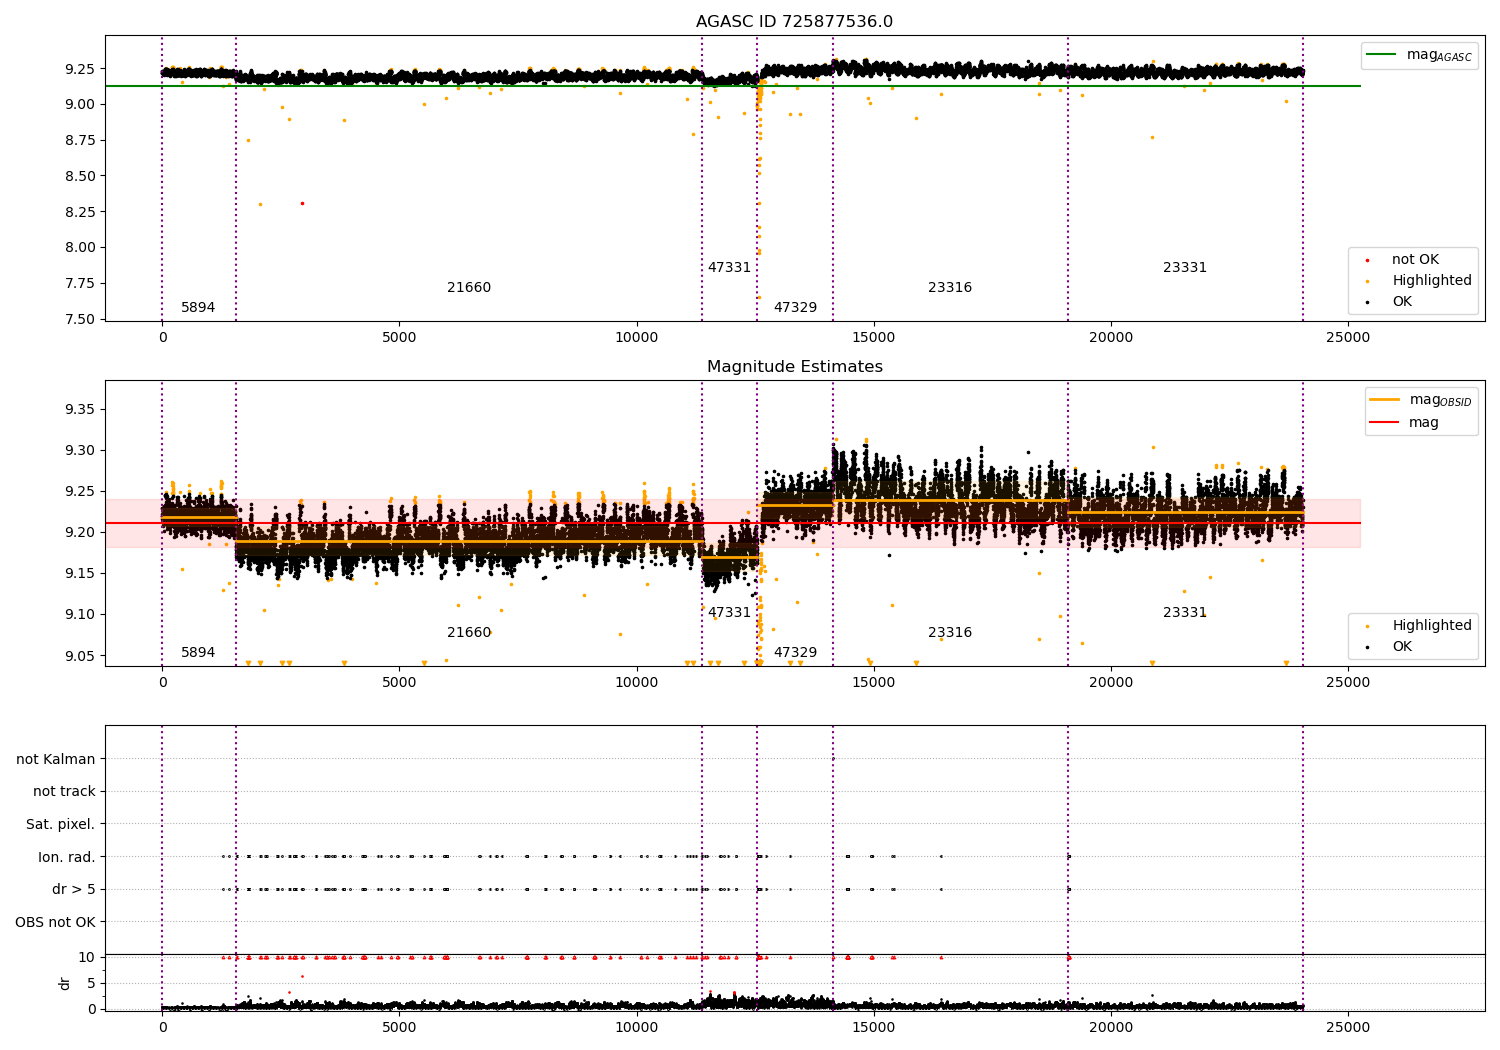The width and height of the screenshot is (1500, 1050).
Task: Click the 9.05 y-axis tick label
Action: coord(79,656)
